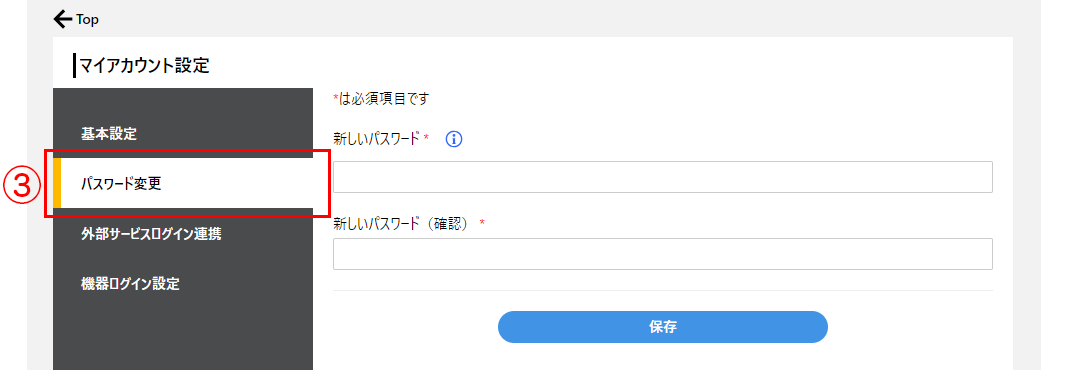Focus the 新しいパスワード（確認） input field
1068x370 pixels.
663,254
